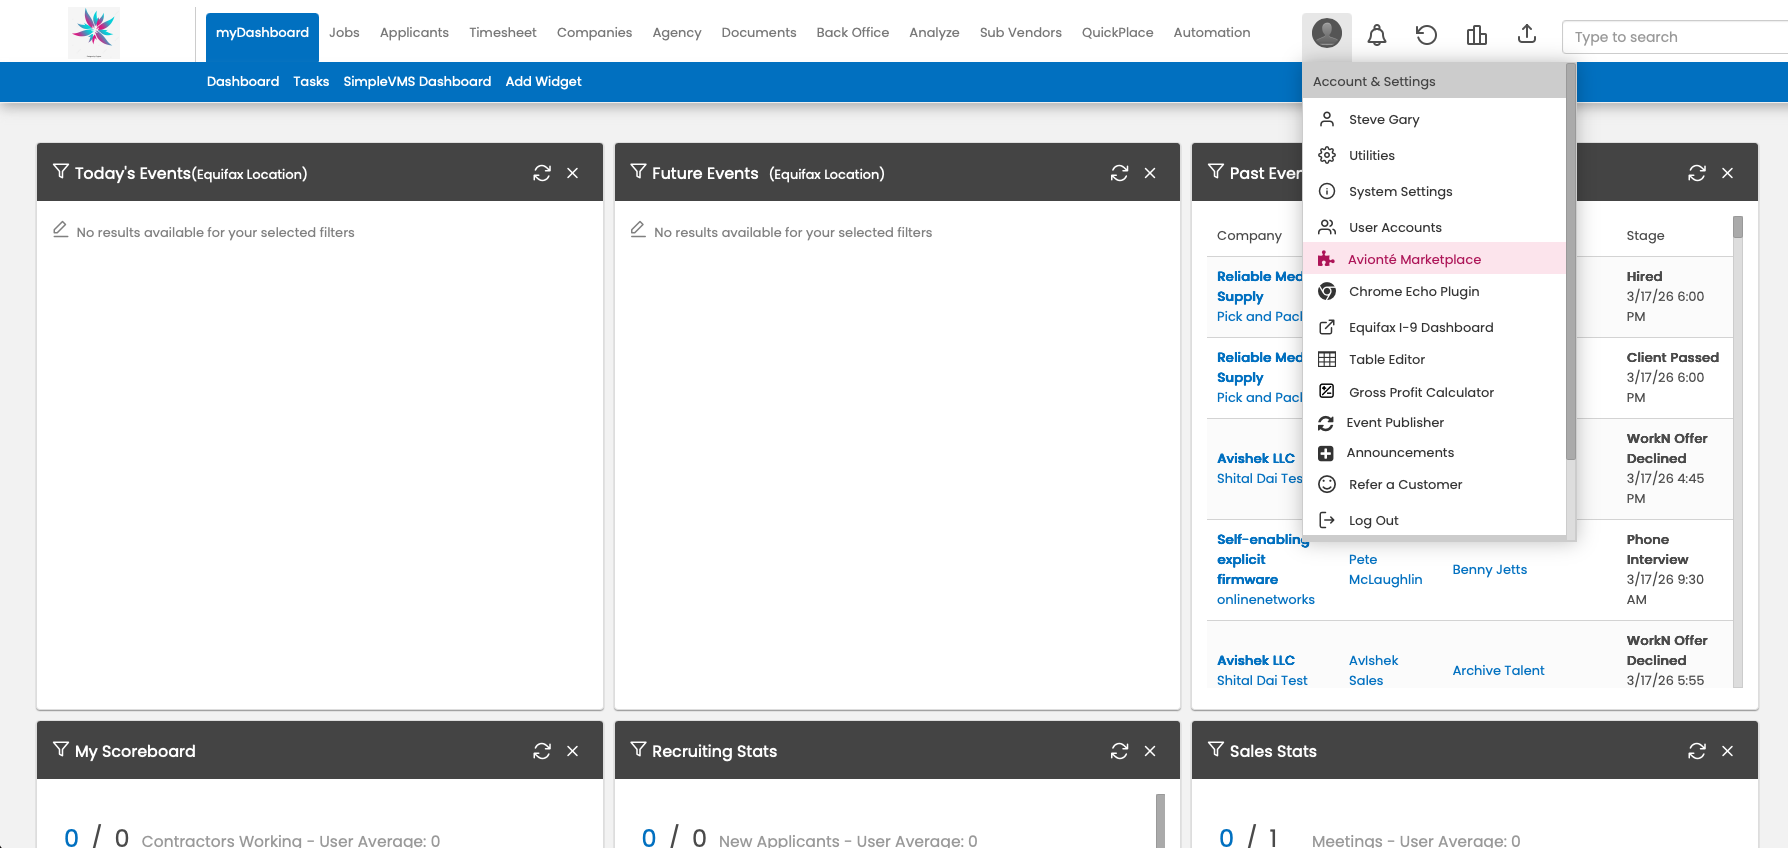Refresh the My Scoreboard widget

[x=542, y=751]
